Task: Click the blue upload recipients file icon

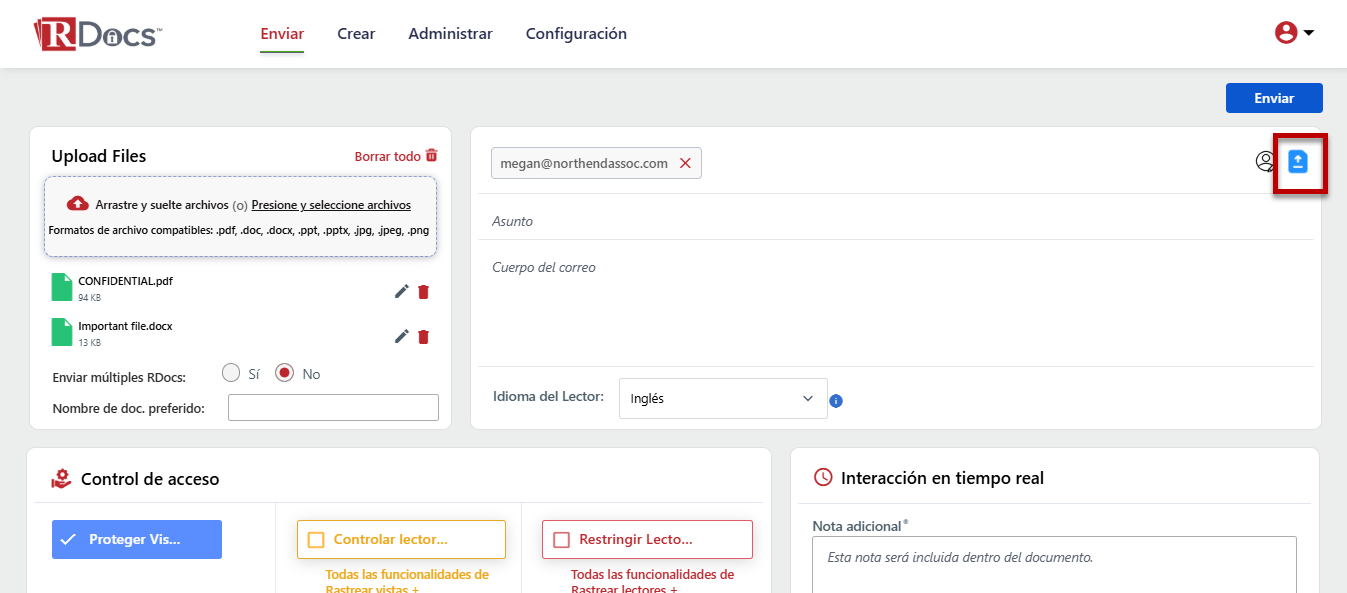Action: pyautogui.click(x=1298, y=162)
